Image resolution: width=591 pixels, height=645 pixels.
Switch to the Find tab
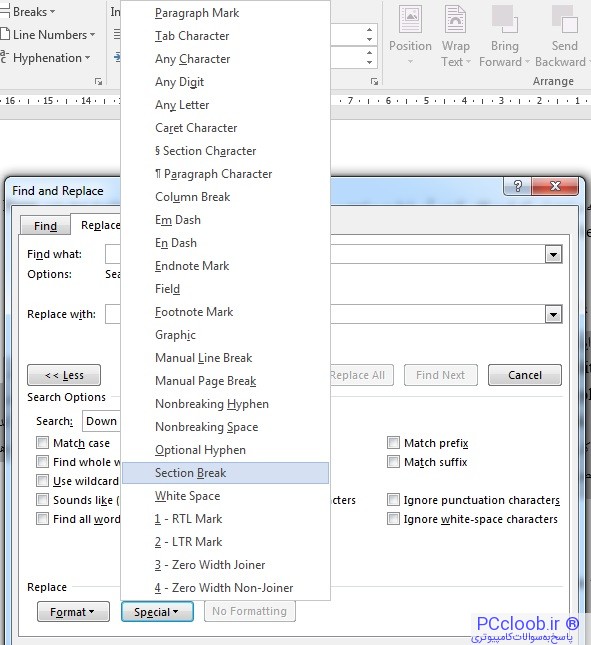45,226
